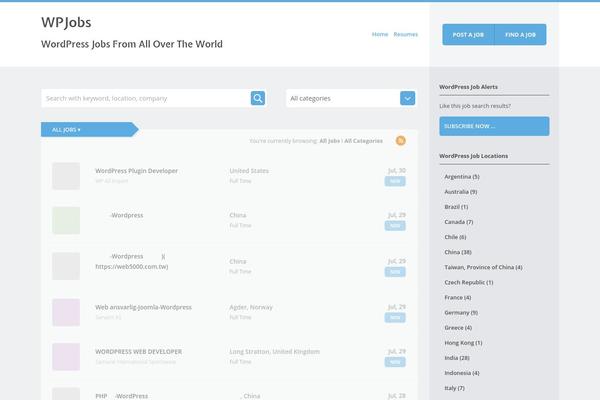Click logo thumbnail of WORDPRESS WEB DEVELOPER job

(x=66, y=357)
